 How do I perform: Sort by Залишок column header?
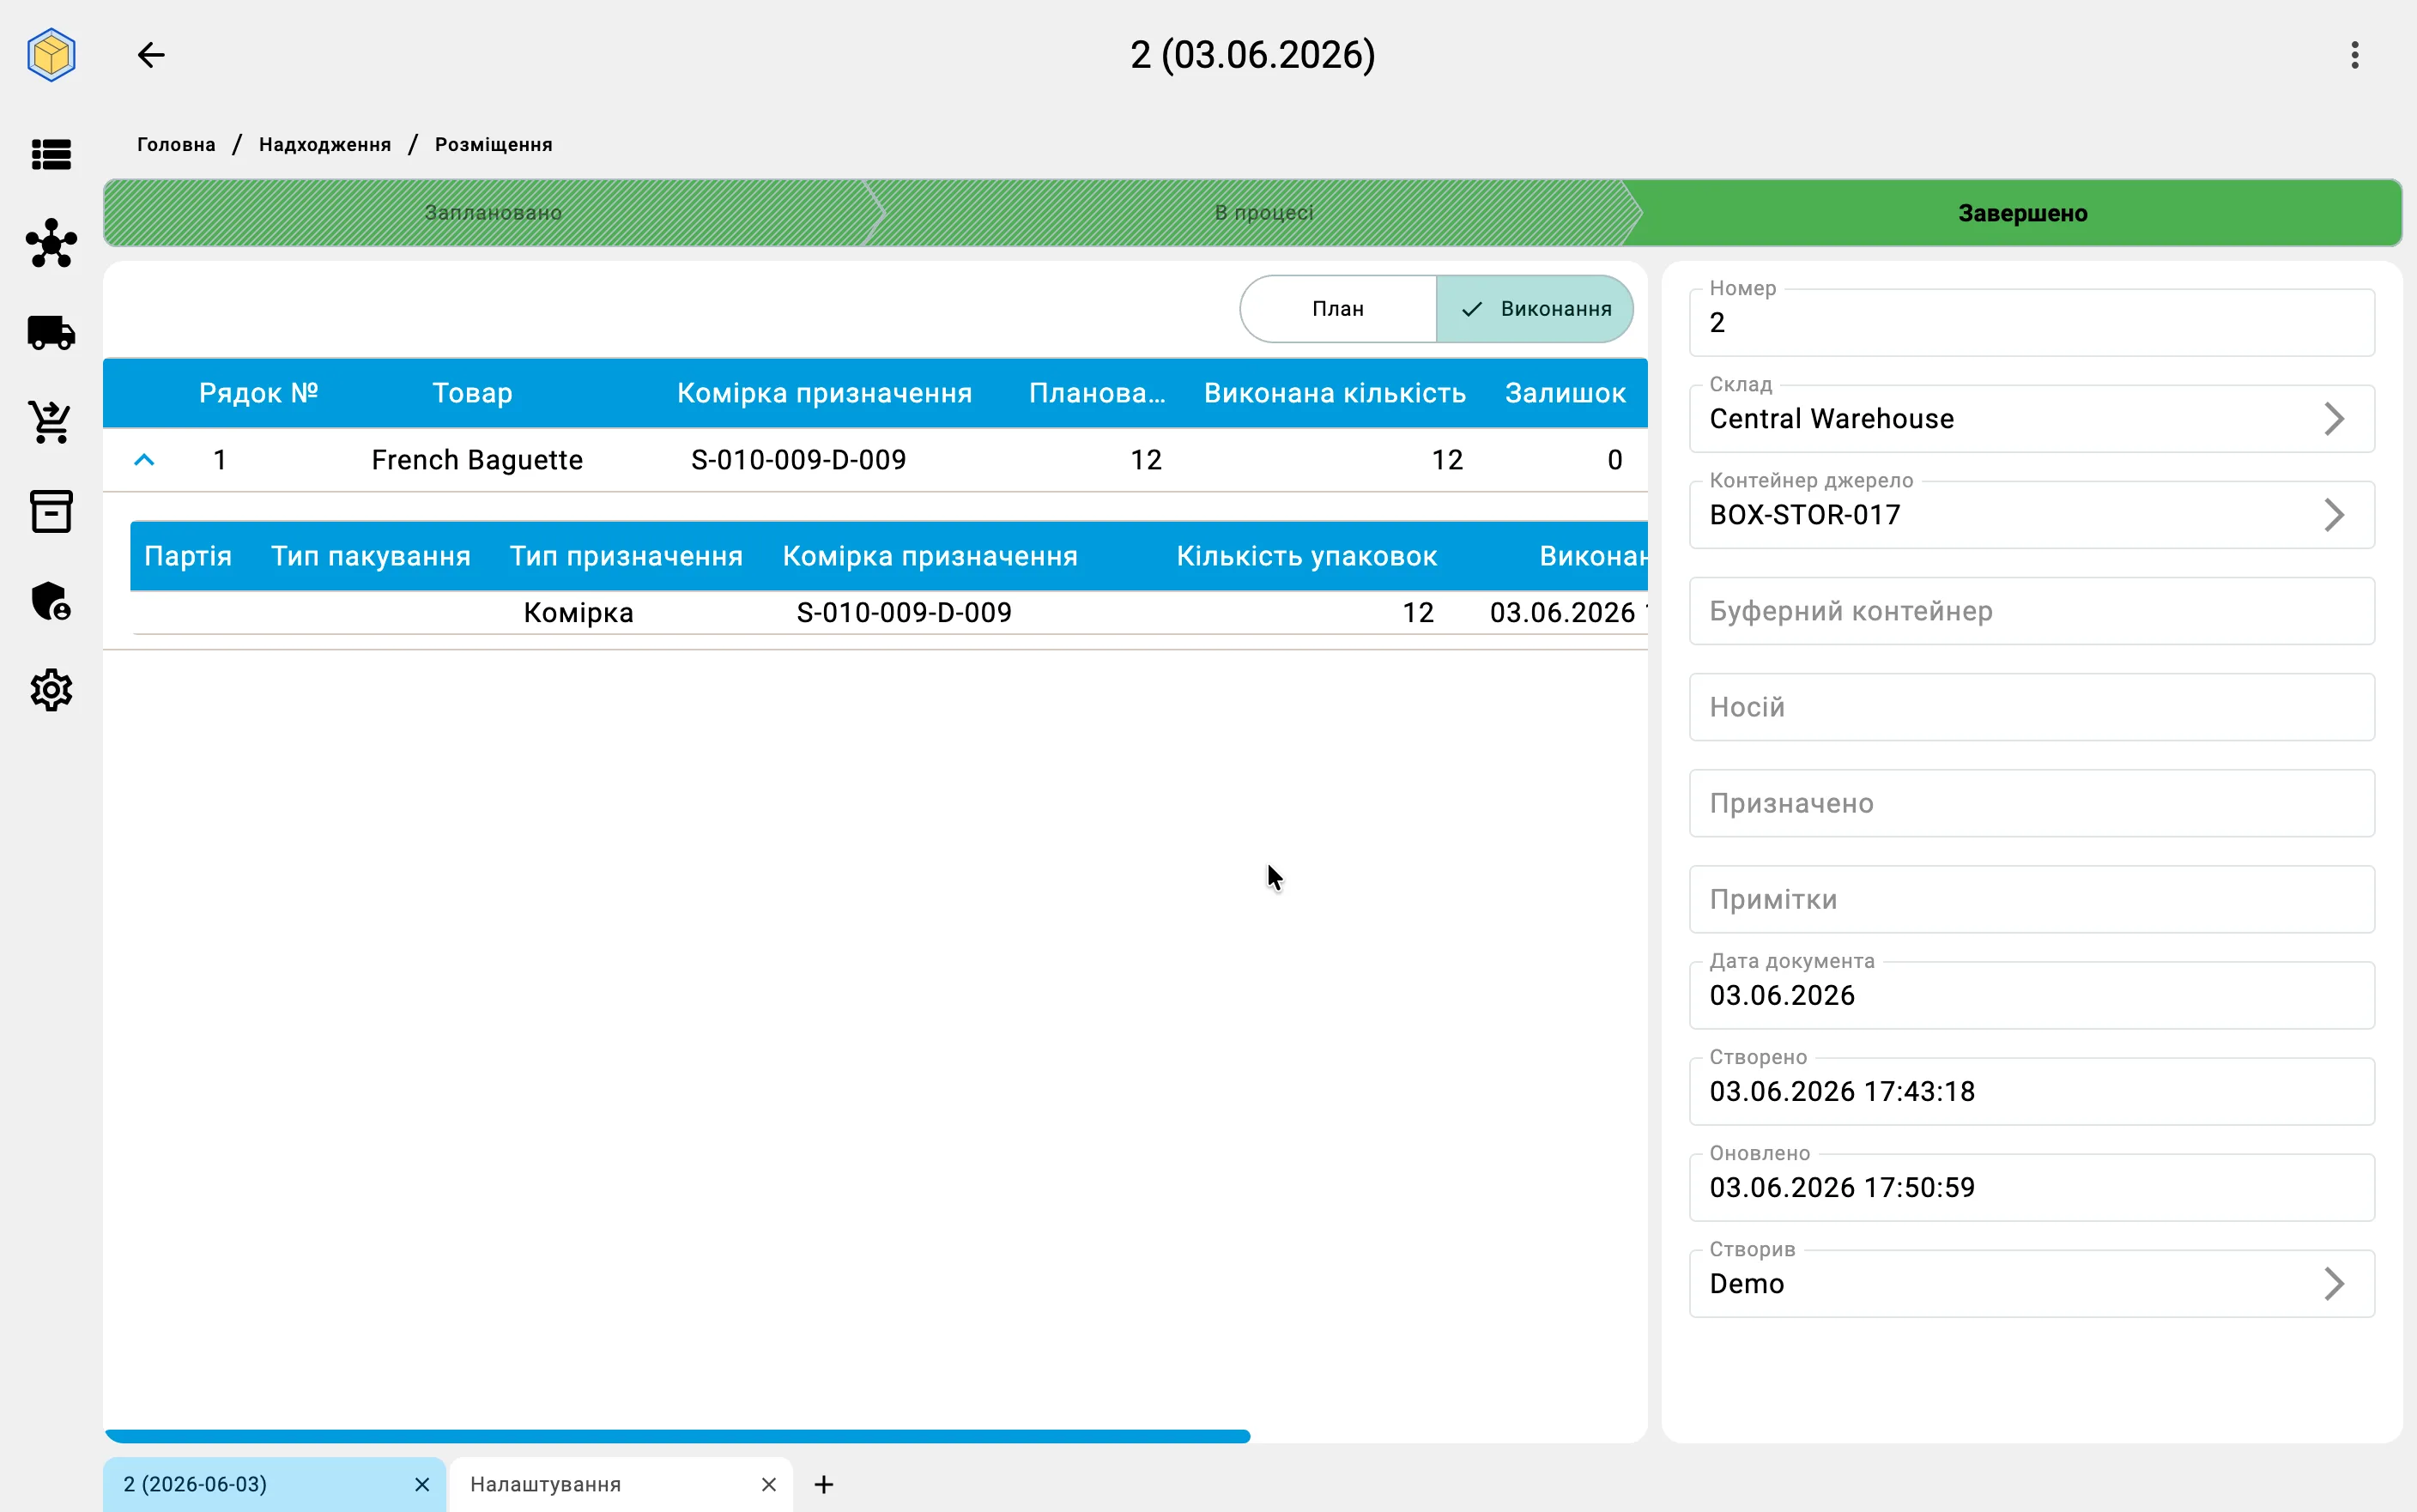point(1565,393)
